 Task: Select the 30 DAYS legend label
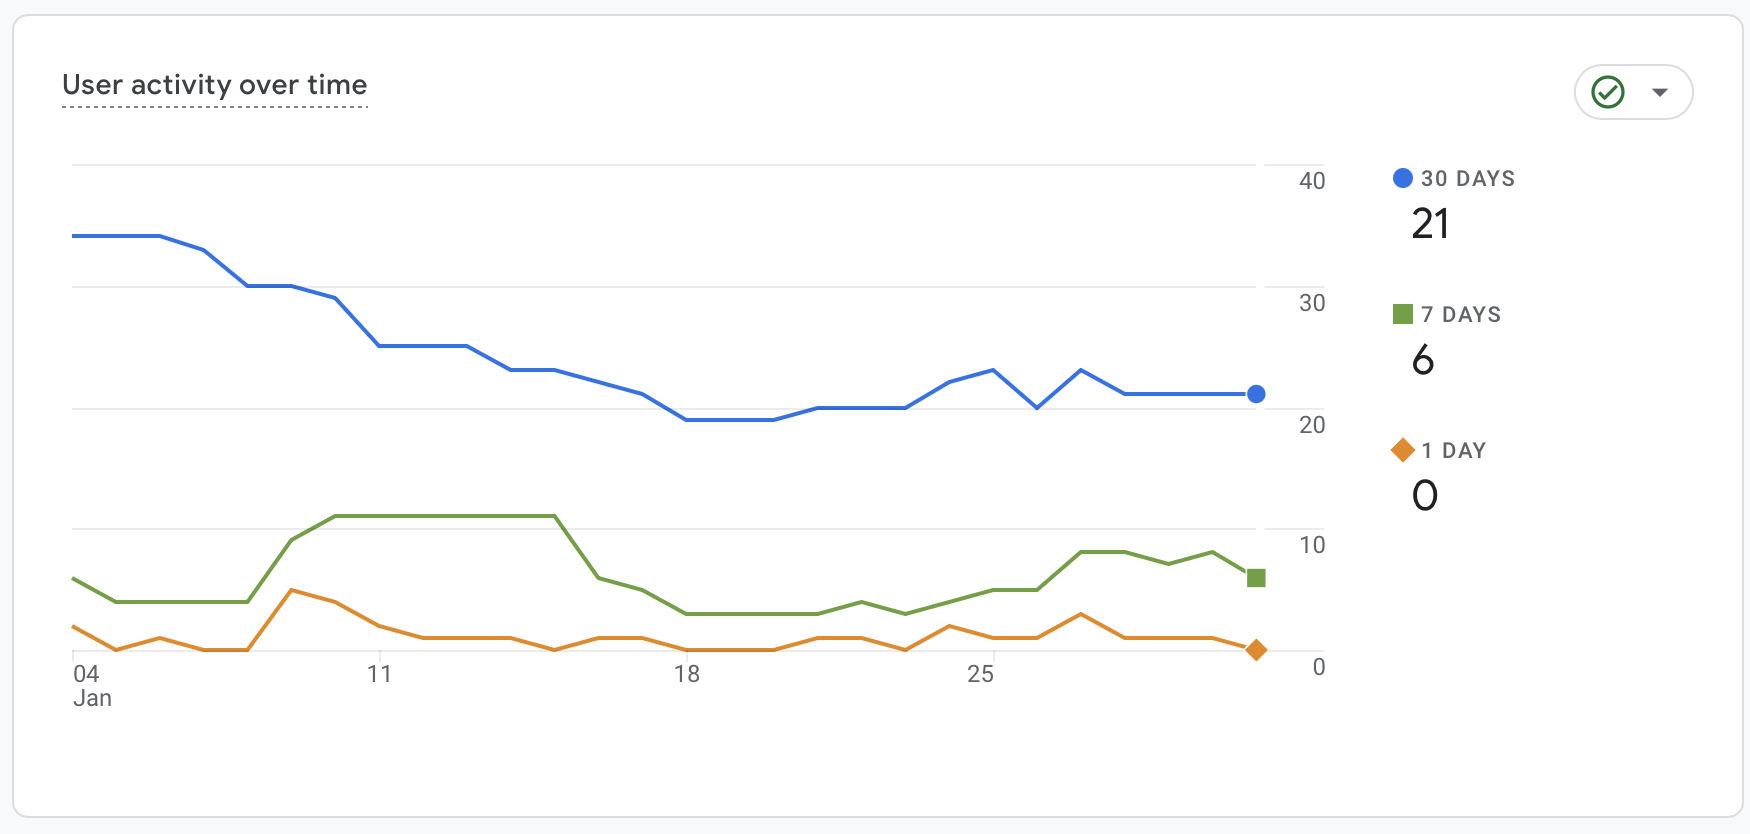click(1467, 178)
